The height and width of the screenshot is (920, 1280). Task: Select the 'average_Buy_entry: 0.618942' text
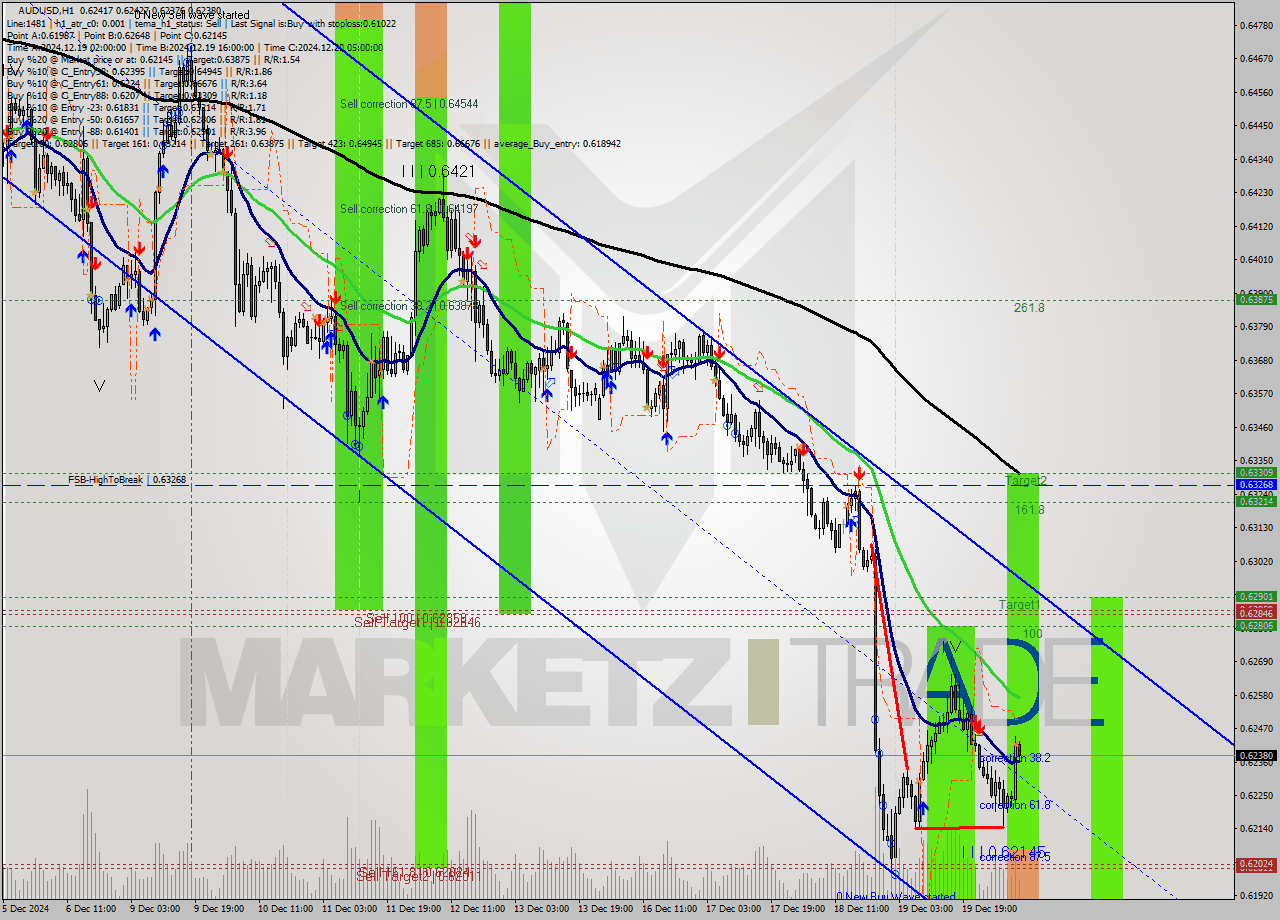[556, 144]
